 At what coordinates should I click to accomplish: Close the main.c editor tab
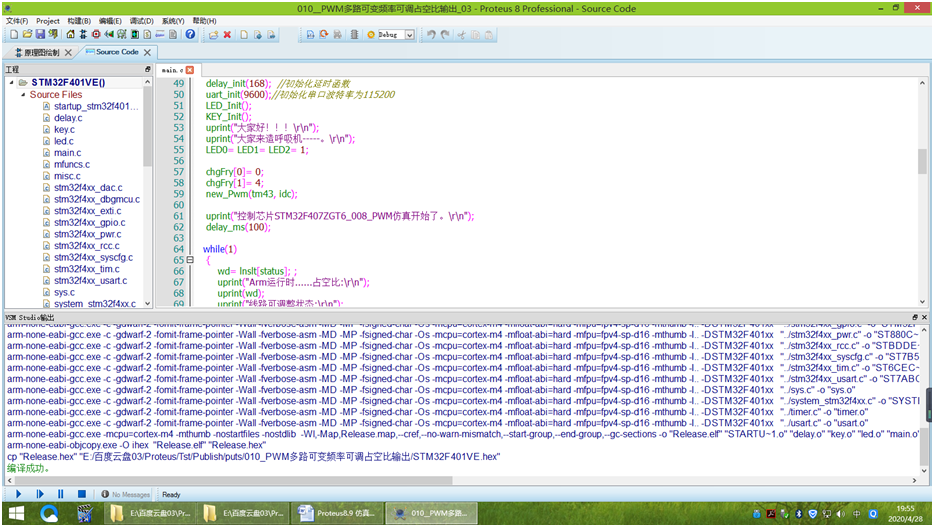tap(190, 70)
